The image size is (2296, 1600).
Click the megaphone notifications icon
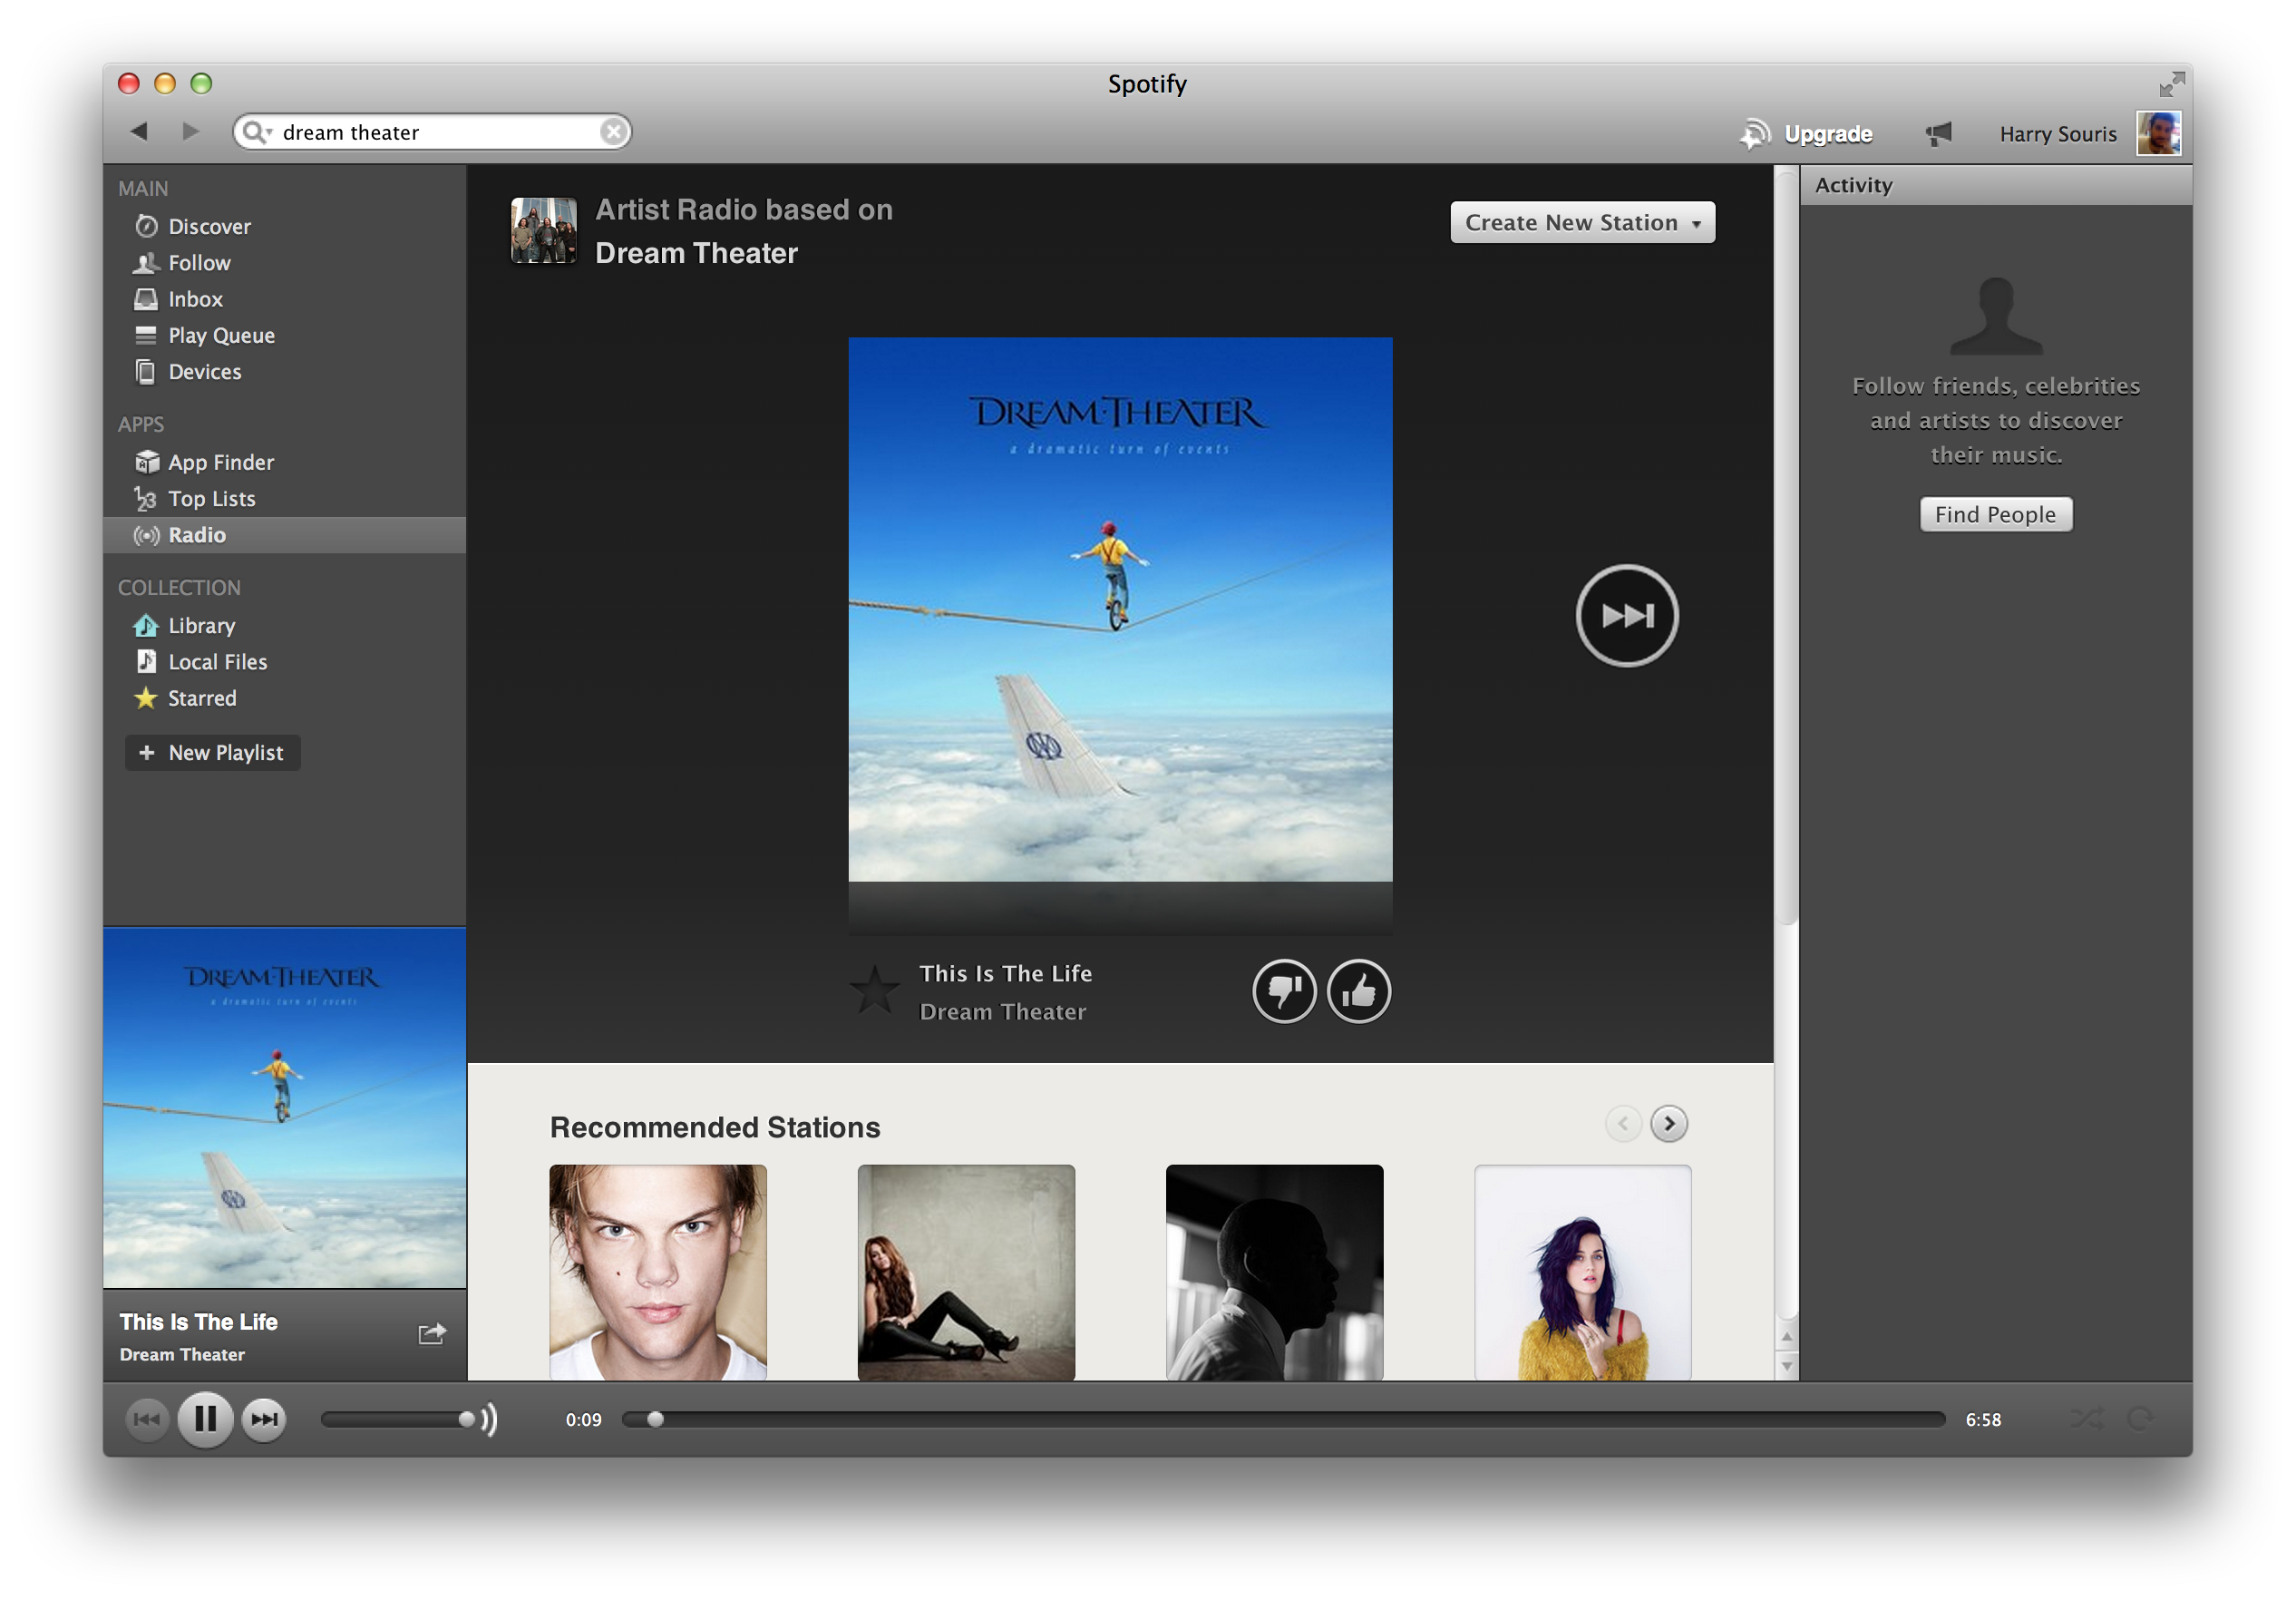[1938, 134]
